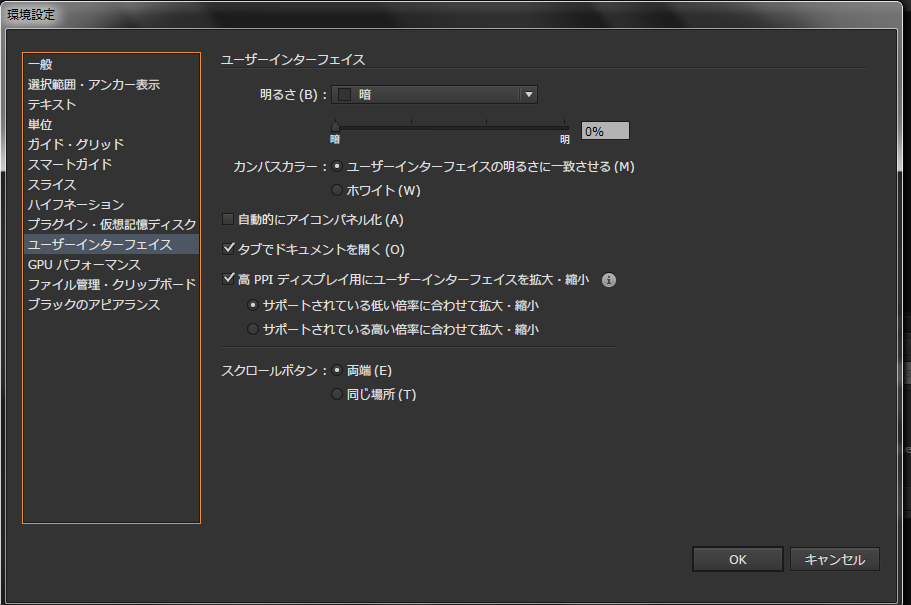Open ブラックのアピアランス category
Image resolution: width=911 pixels, height=605 pixels.
112,305
